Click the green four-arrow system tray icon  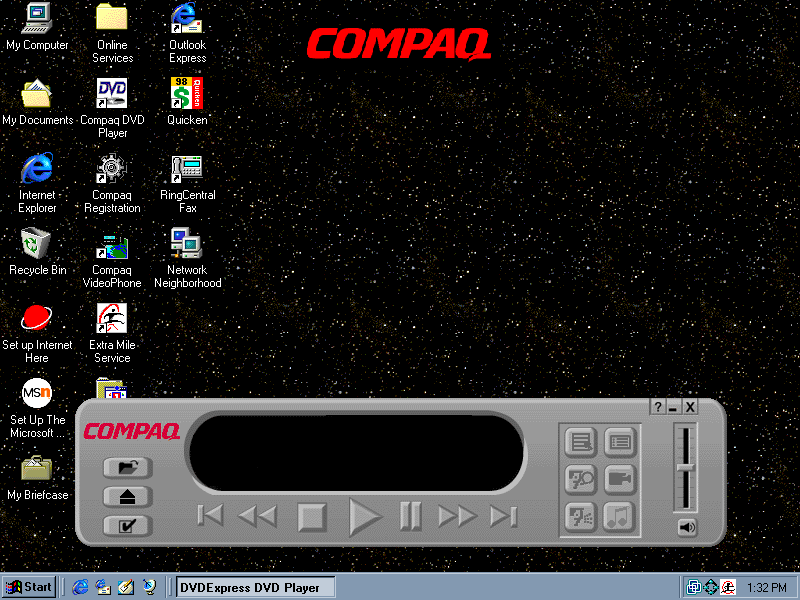point(710,587)
